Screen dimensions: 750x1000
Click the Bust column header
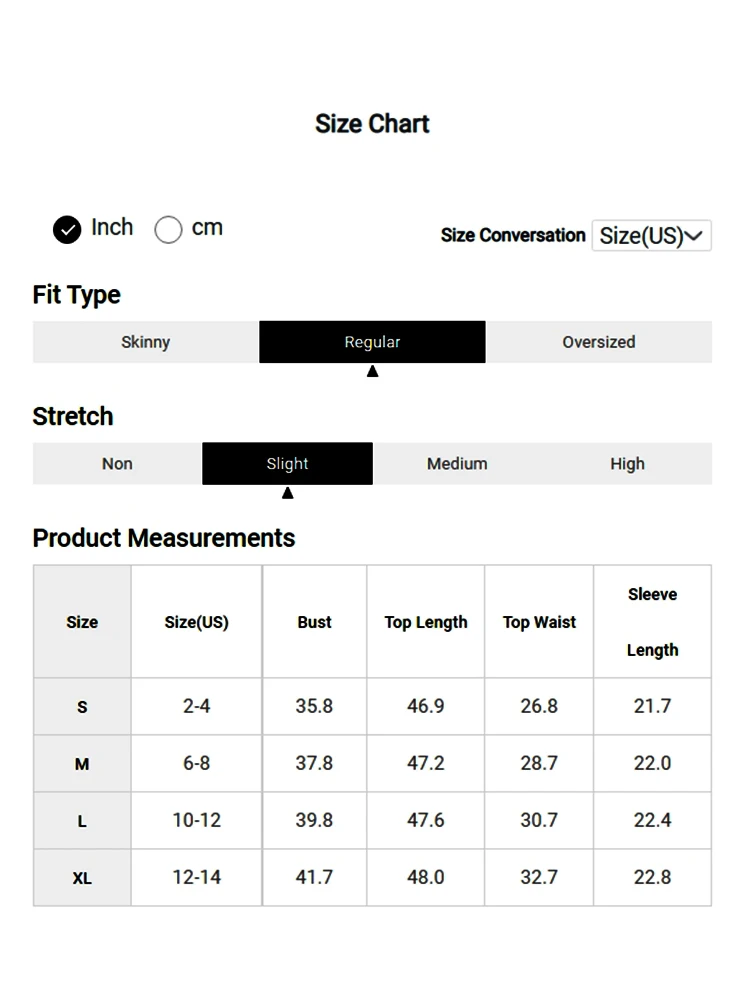pyautogui.click(x=314, y=622)
